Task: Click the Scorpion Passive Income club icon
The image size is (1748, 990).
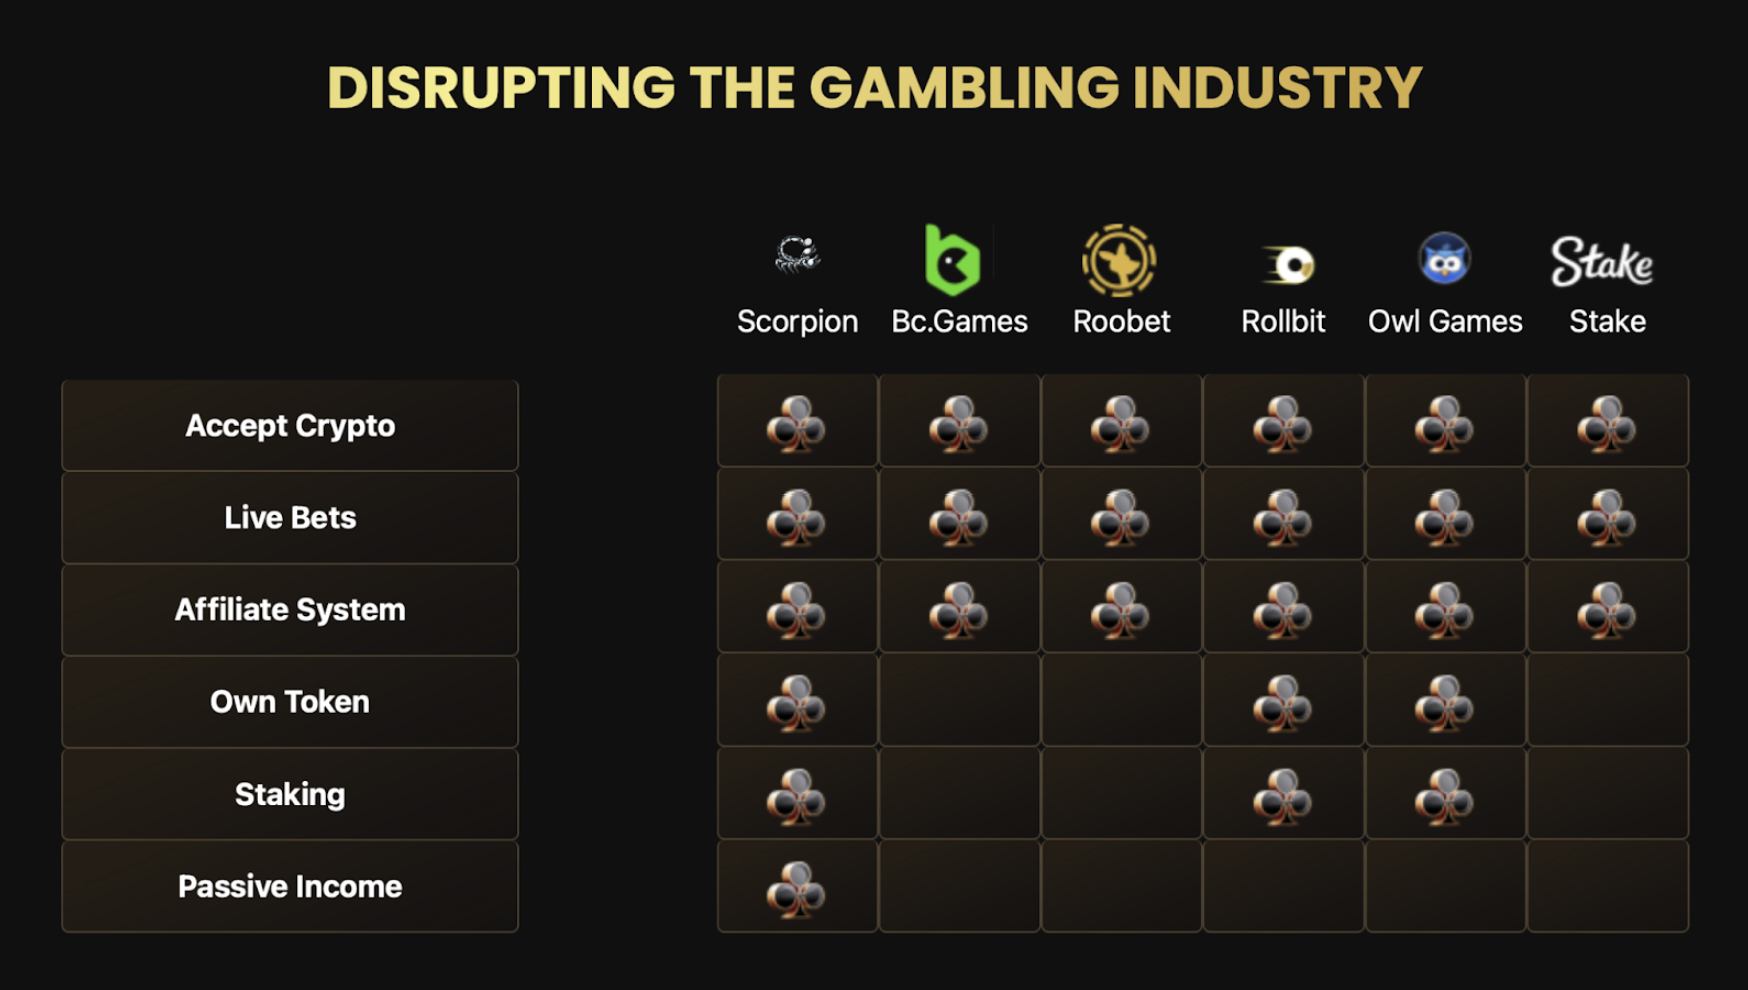Action: click(x=796, y=889)
